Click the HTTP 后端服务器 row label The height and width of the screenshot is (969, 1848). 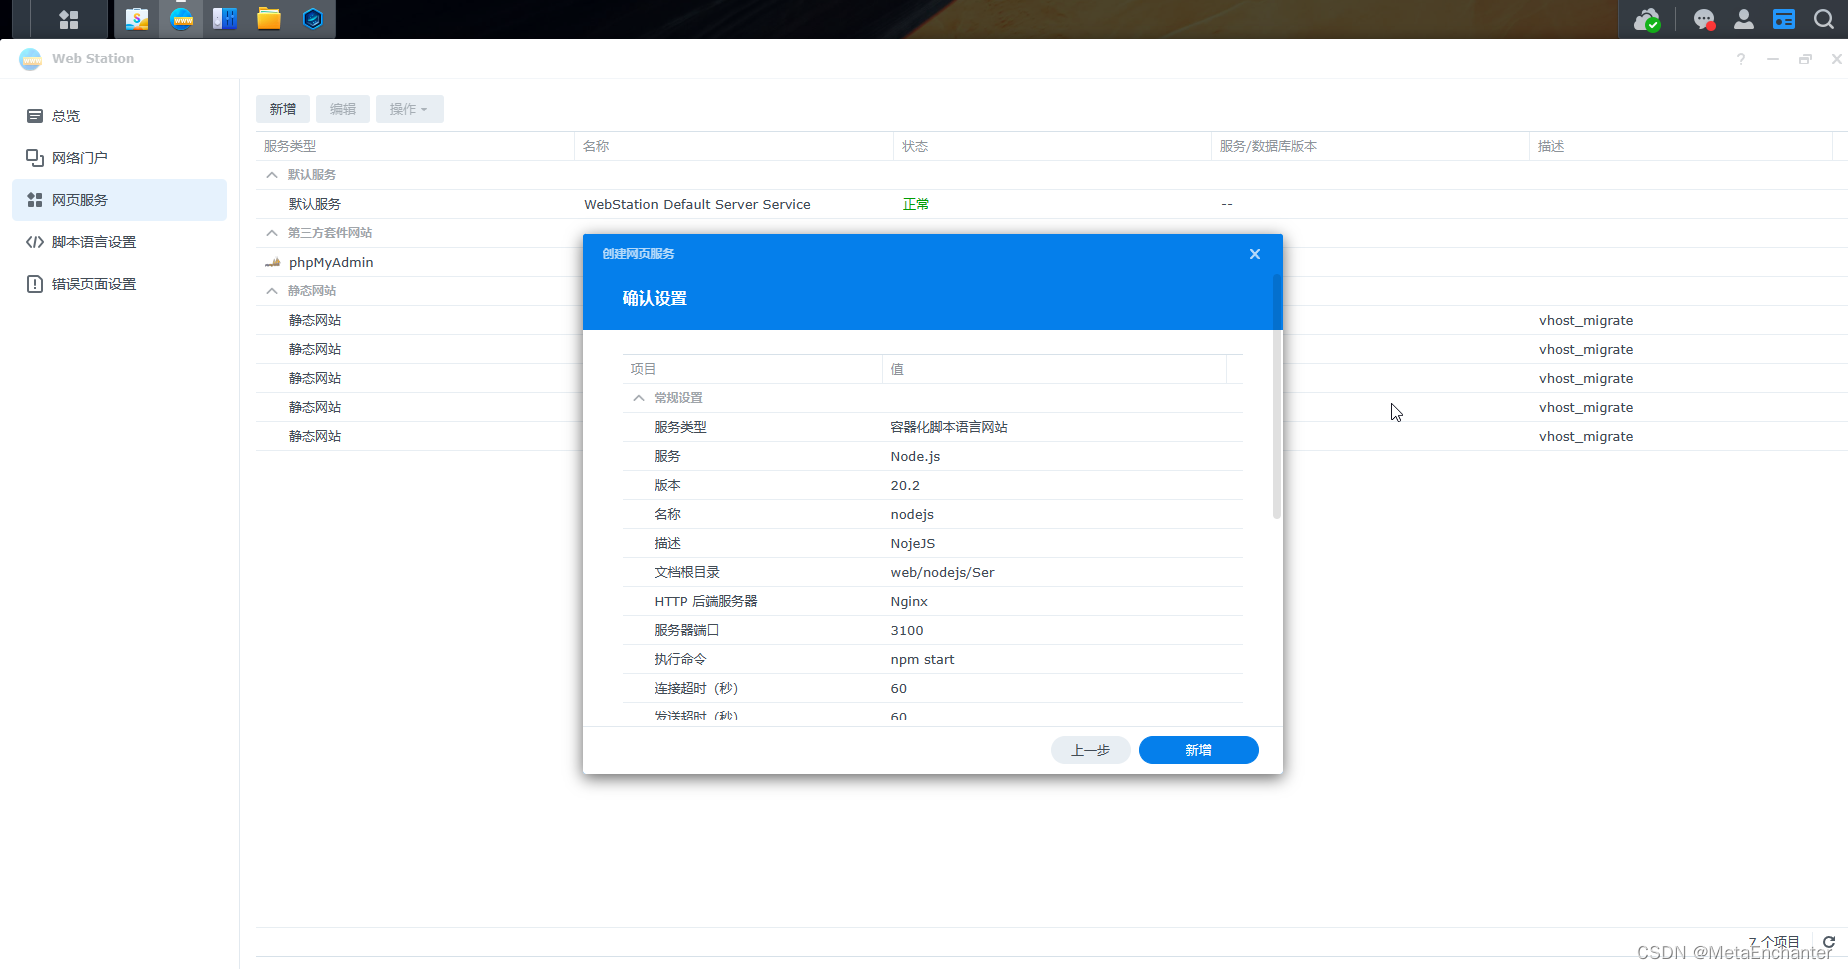coord(706,601)
